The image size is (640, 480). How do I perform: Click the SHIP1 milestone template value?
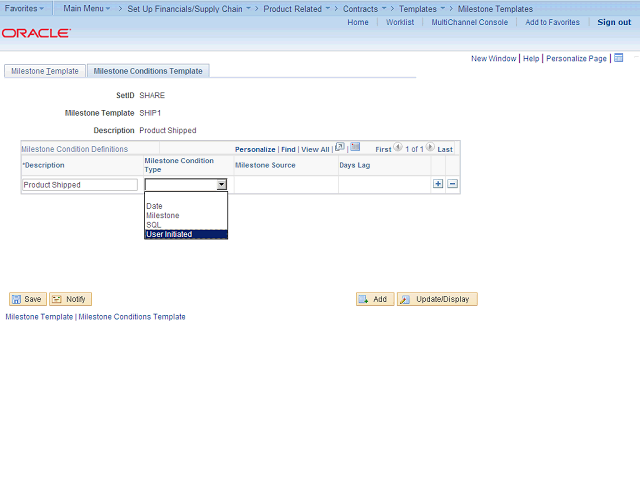pos(150,113)
